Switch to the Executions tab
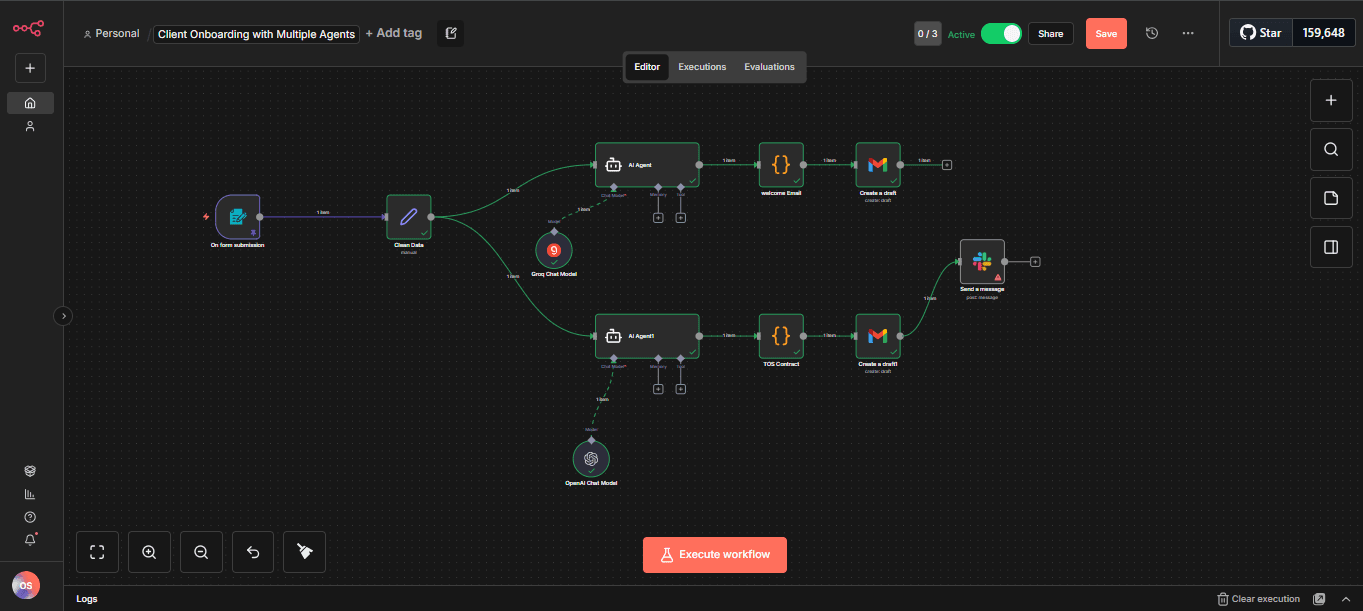This screenshot has width=1363, height=611. (x=701, y=66)
